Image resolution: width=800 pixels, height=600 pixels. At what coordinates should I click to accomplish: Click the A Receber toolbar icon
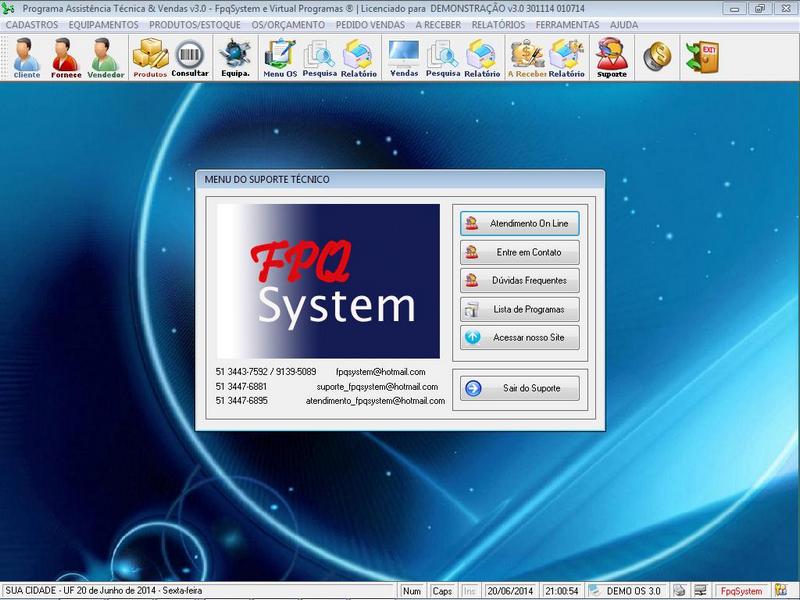click(x=526, y=58)
